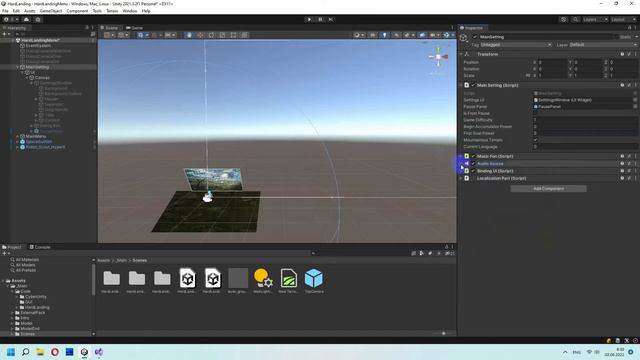Open the Opera browser taskbar icon

click(55, 352)
